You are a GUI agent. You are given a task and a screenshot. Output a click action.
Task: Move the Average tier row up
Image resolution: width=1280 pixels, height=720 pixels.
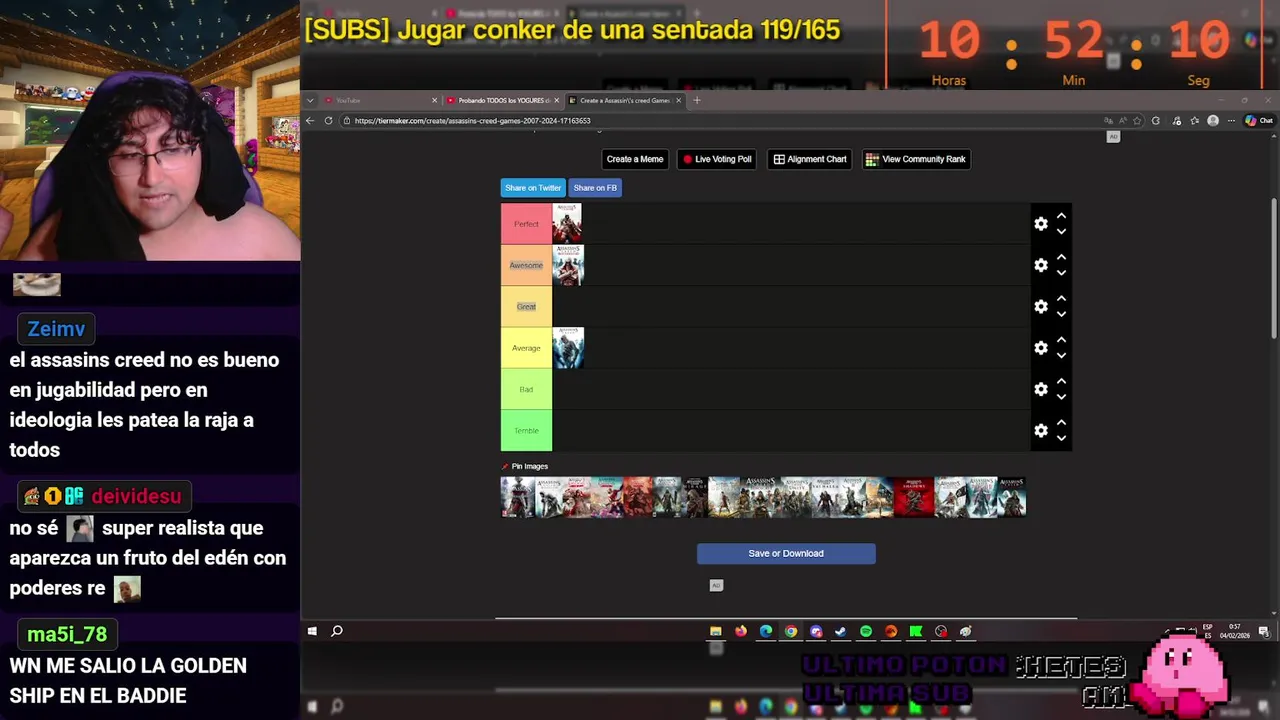point(1062,340)
